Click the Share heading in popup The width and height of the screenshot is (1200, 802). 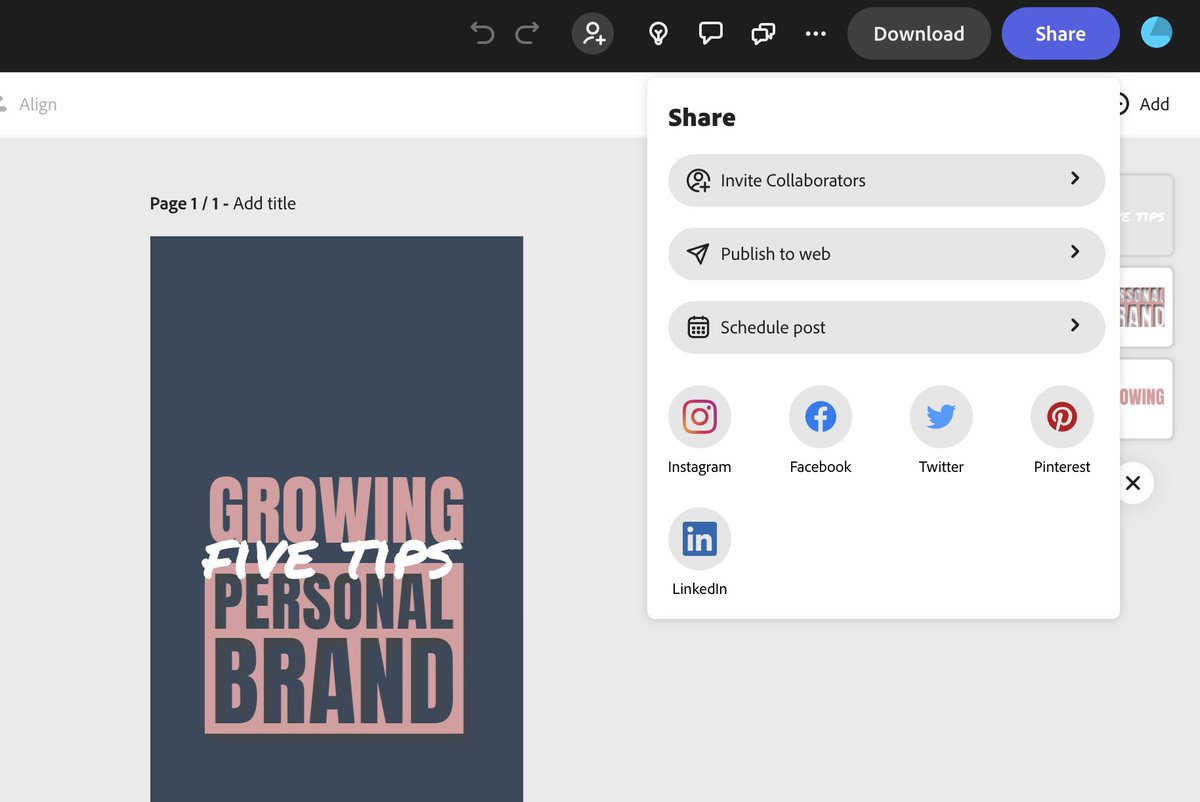click(x=702, y=118)
